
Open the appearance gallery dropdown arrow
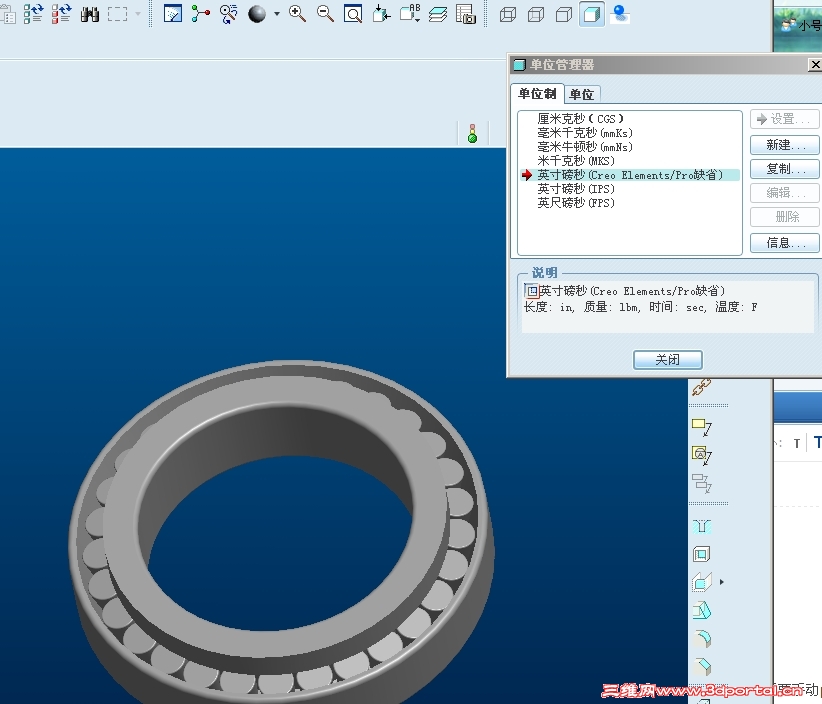click(277, 14)
